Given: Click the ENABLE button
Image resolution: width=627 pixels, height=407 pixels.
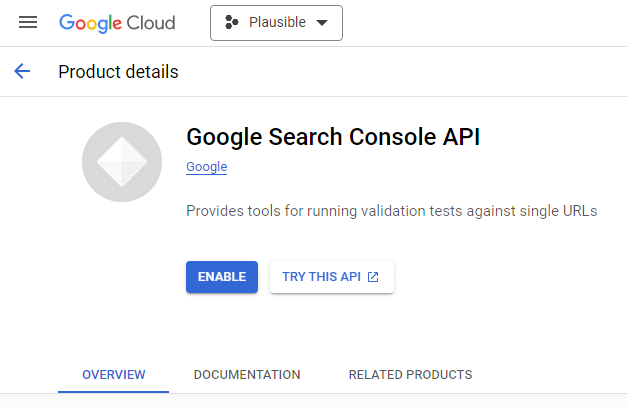Looking at the screenshot, I should coord(222,277).
